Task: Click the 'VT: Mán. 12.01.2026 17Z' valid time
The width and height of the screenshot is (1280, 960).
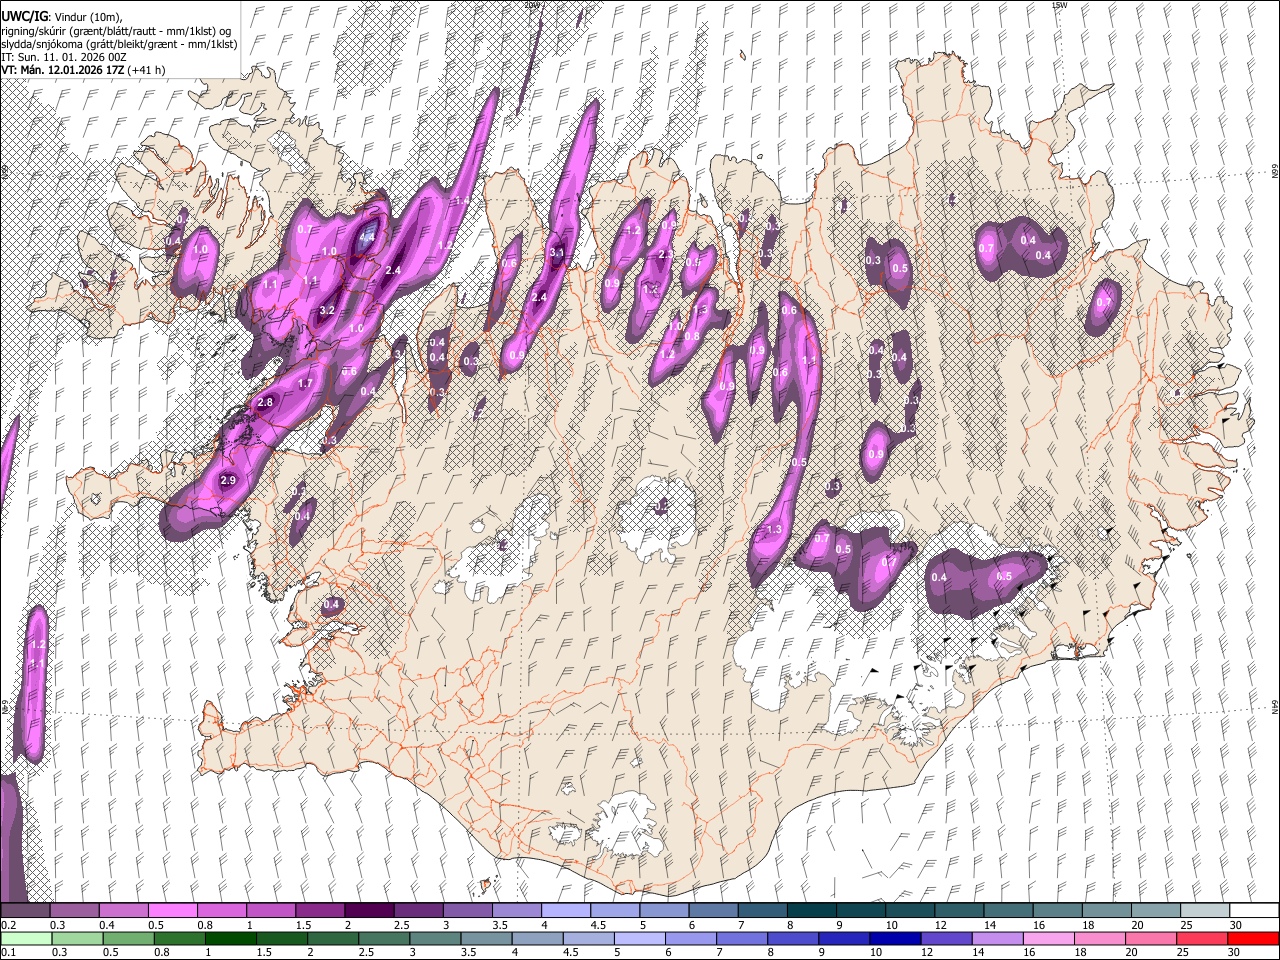Action: point(61,70)
